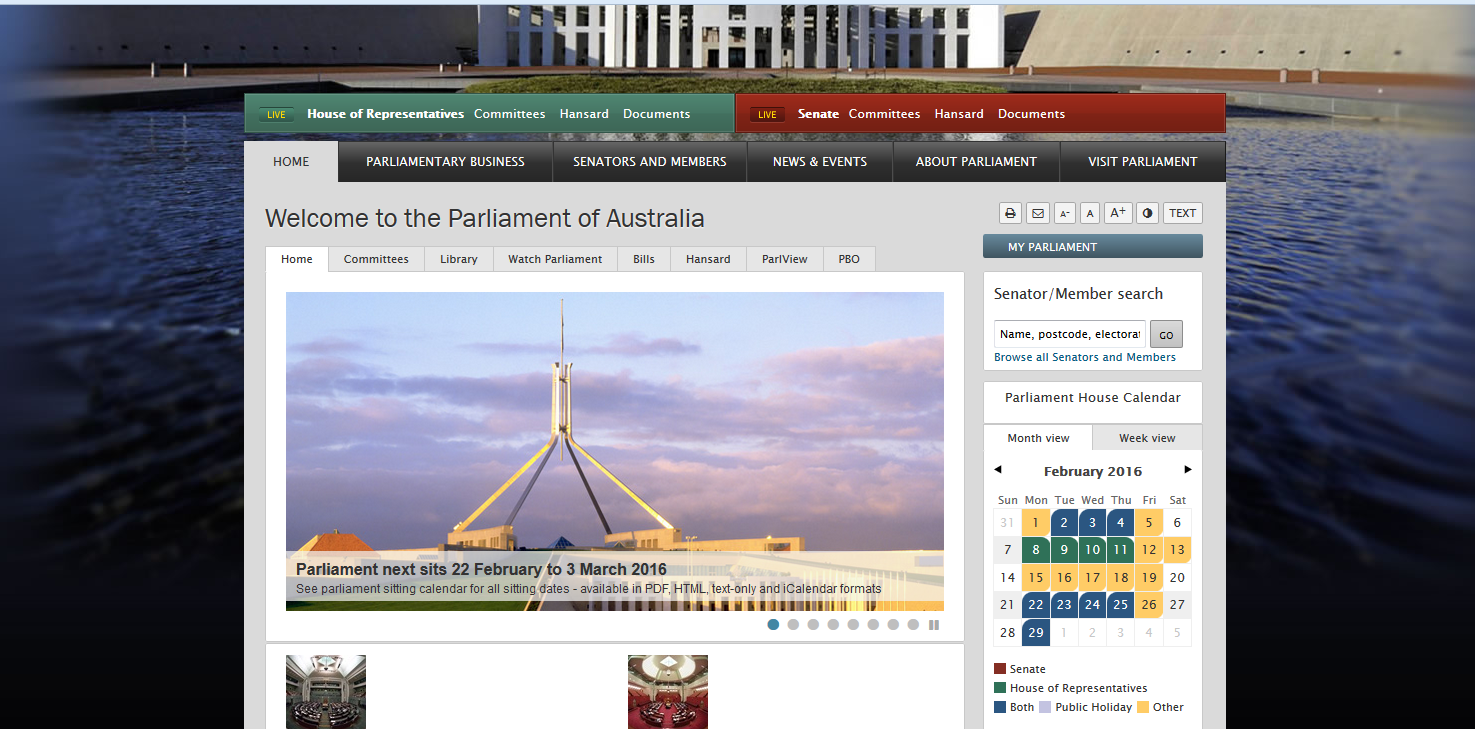The height and width of the screenshot is (729, 1475).
Task: Toggle high contrast mode icon
Action: pyautogui.click(x=1147, y=213)
